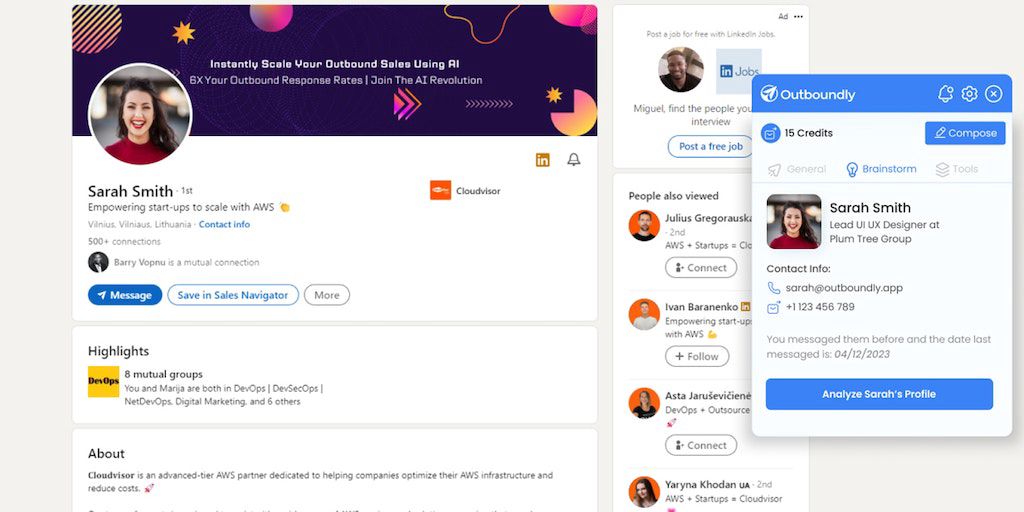
Task: Connect with Asta Jaruševičienė
Action: coord(701,445)
